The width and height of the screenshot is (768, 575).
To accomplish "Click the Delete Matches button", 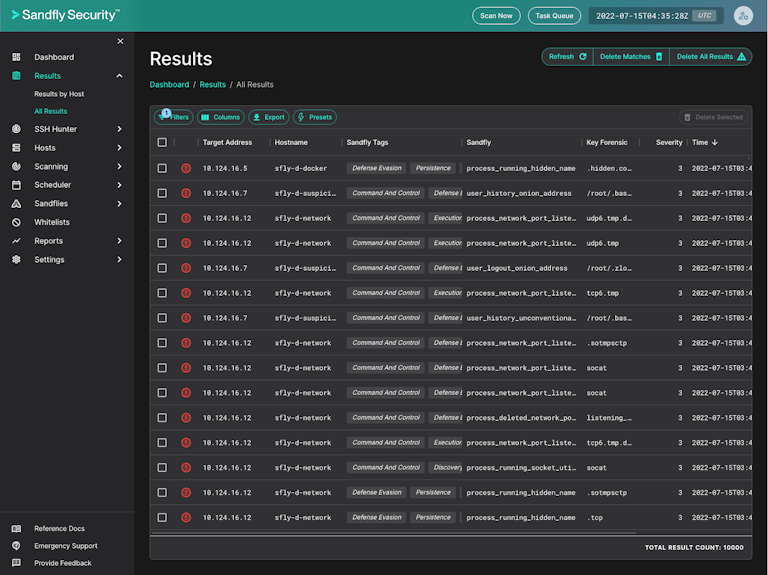I will [631, 57].
